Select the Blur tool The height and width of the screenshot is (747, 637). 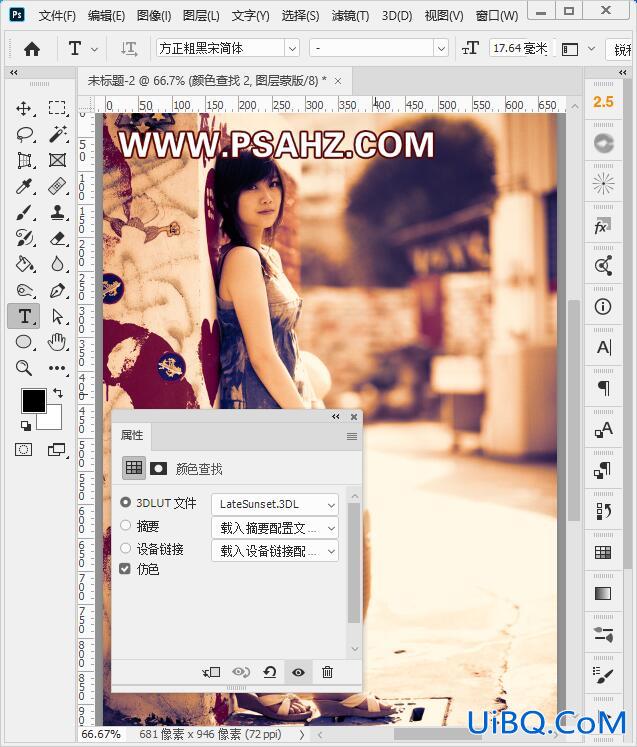(x=57, y=264)
